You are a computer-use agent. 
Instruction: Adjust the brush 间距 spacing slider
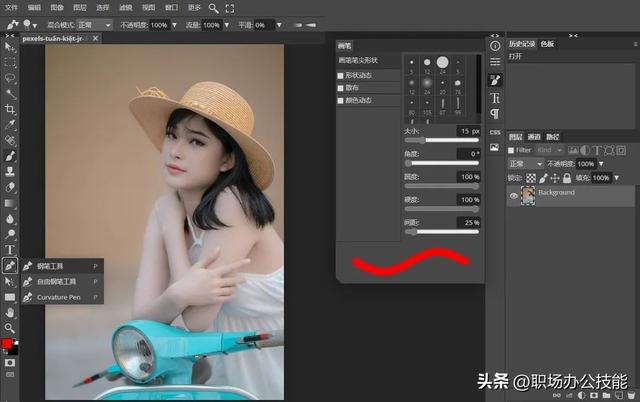(442, 232)
